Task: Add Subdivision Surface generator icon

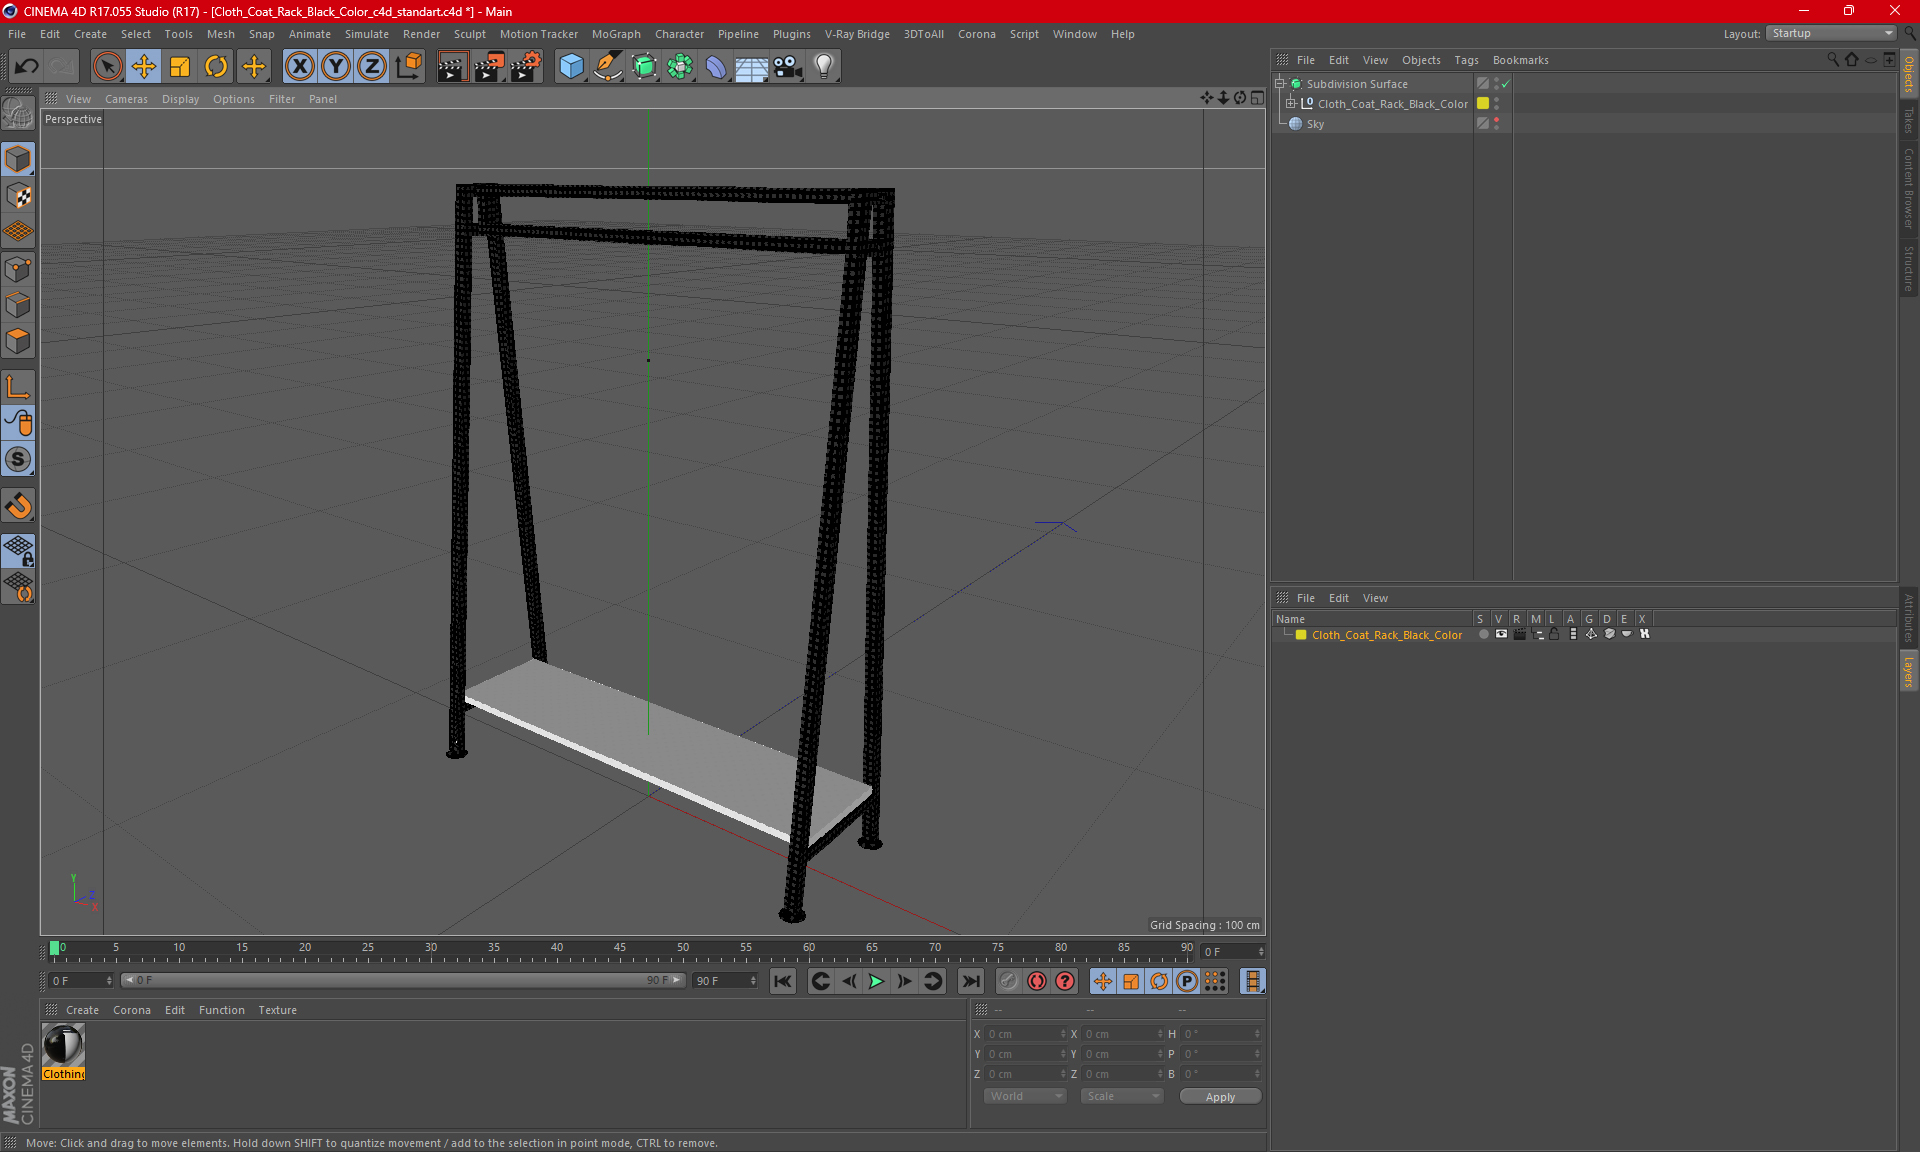Action: [644, 67]
